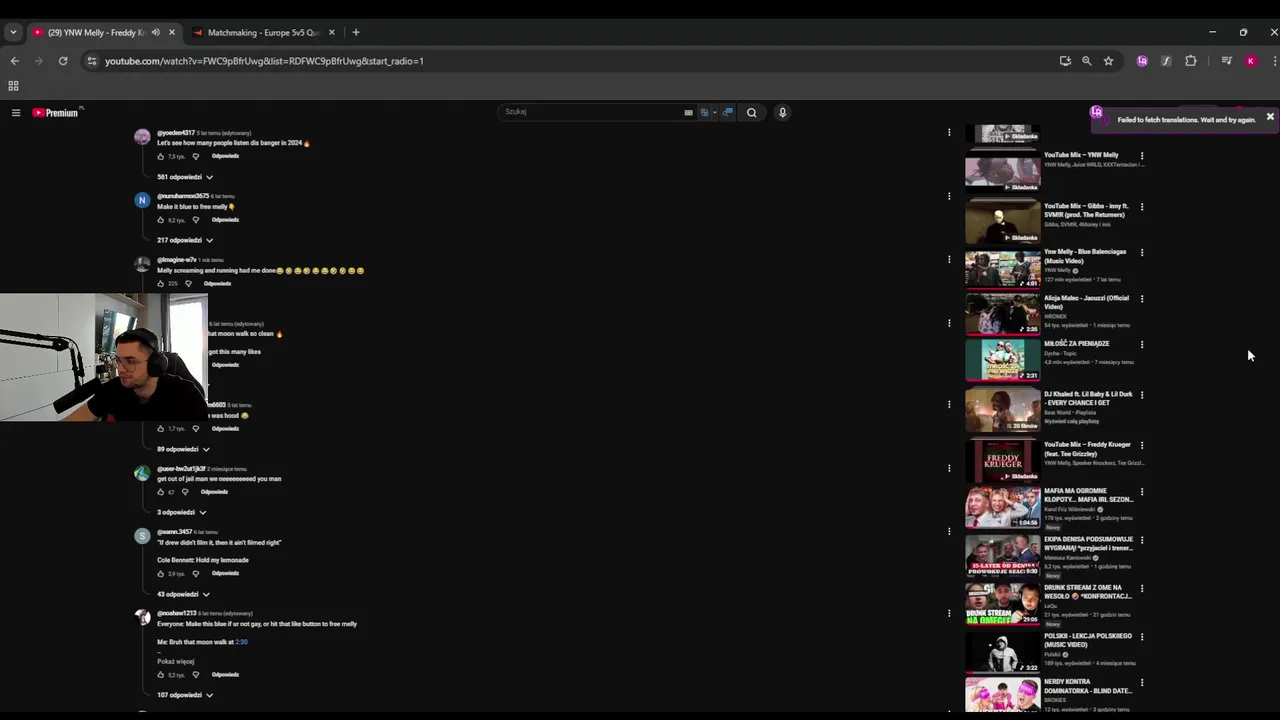Open the tab search dropdown arrow
The image size is (1280, 720).
[x=13, y=32]
